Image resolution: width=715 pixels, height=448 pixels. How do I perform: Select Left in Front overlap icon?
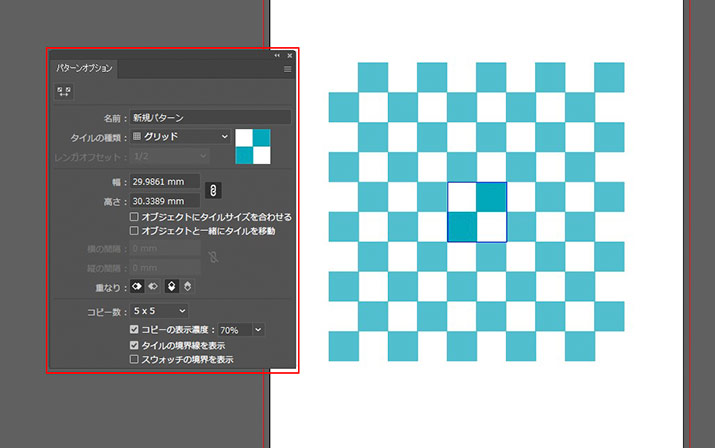pyautogui.click(x=137, y=286)
